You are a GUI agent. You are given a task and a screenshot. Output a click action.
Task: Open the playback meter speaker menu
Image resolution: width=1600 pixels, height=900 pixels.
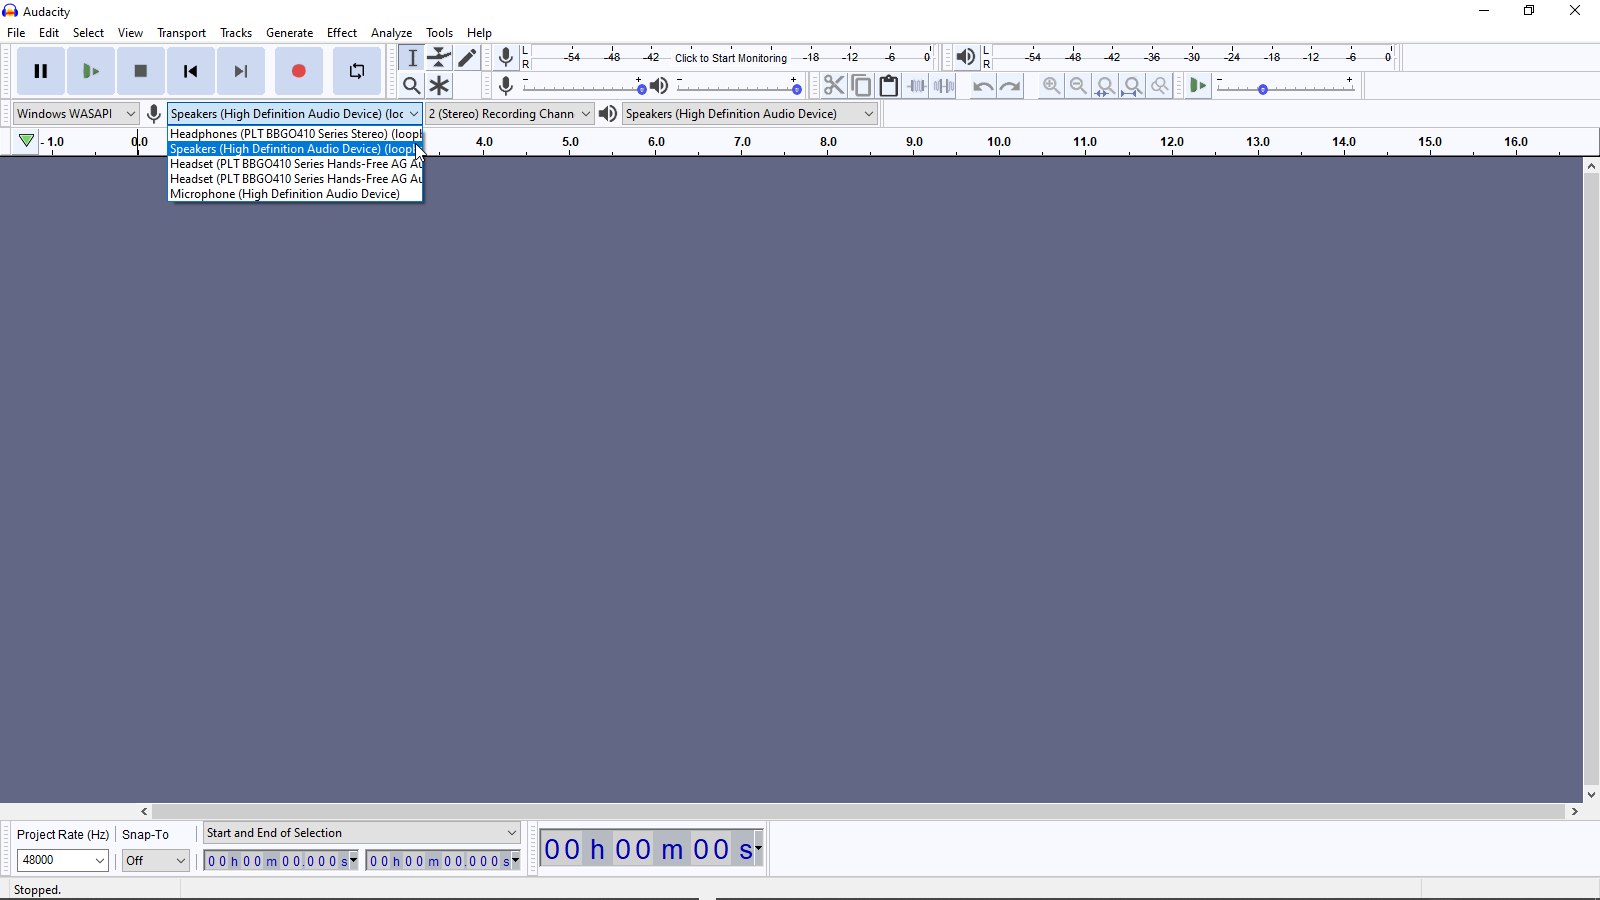(965, 58)
